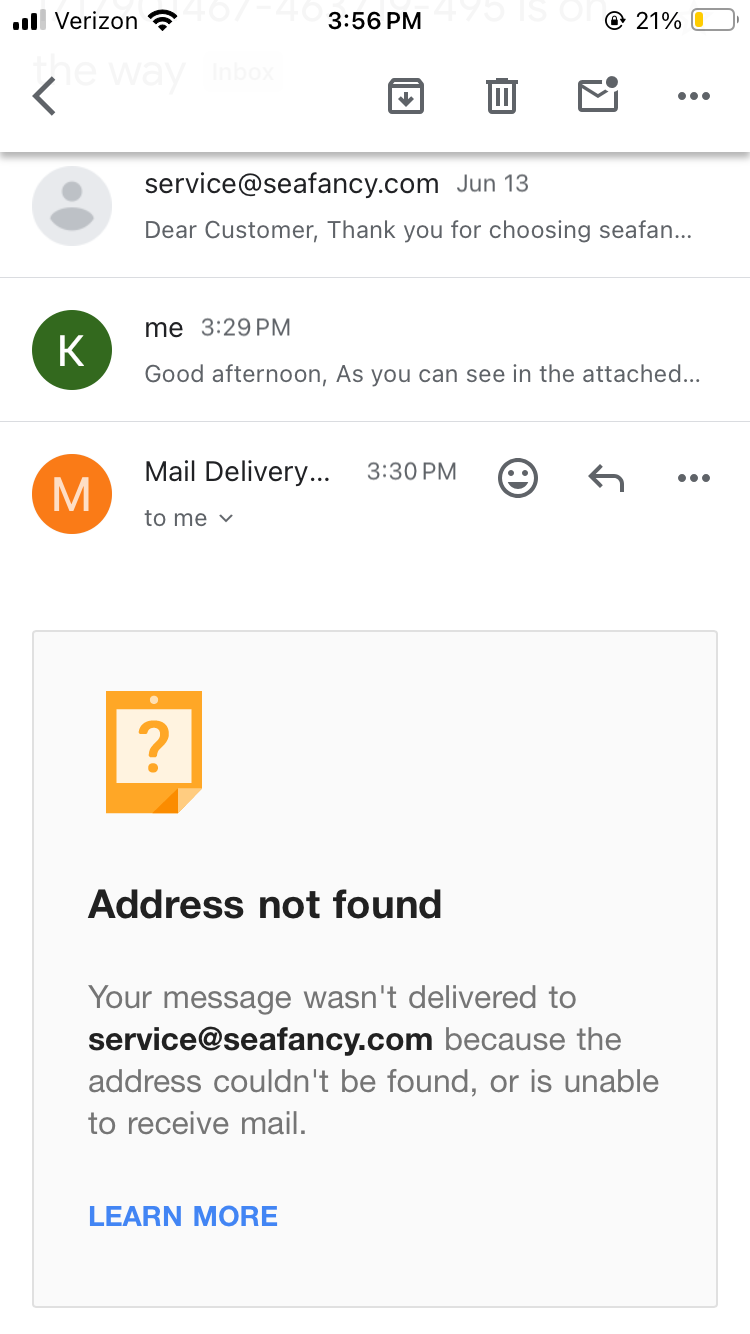
Task: Tap the Inbox label in the header
Action: tap(243, 72)
